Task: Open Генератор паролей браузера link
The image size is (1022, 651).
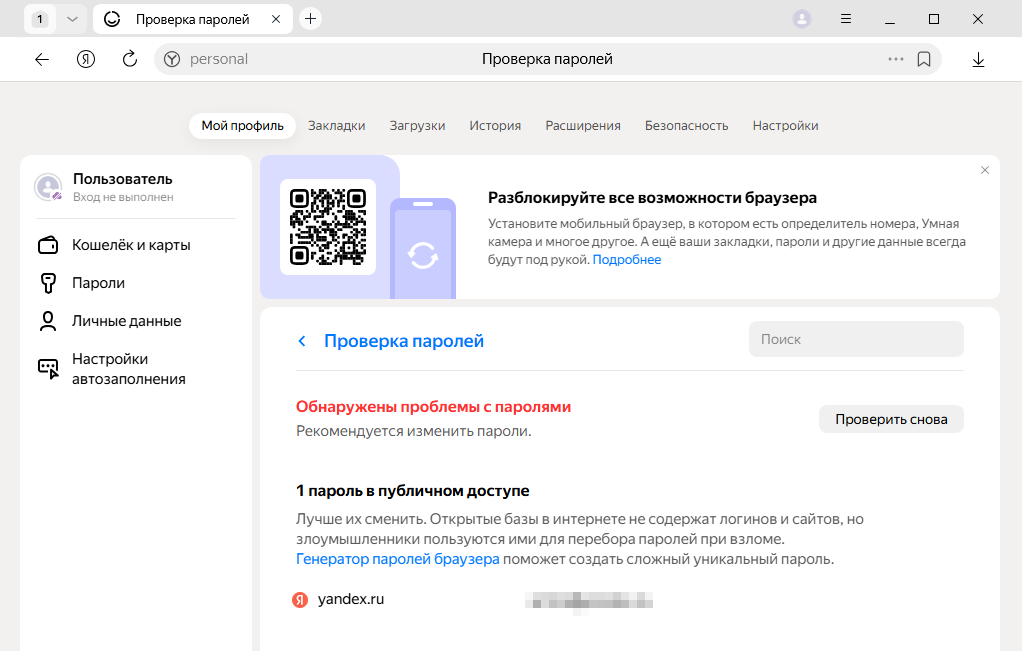Action: coord(398,559)
